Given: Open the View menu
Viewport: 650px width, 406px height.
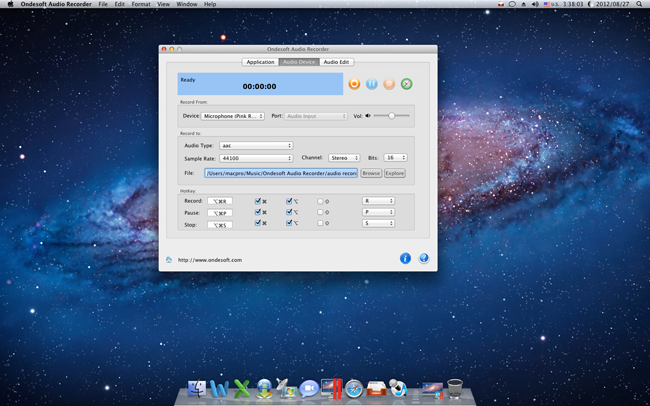Looking at the screenshot, I should click(163, 4).
